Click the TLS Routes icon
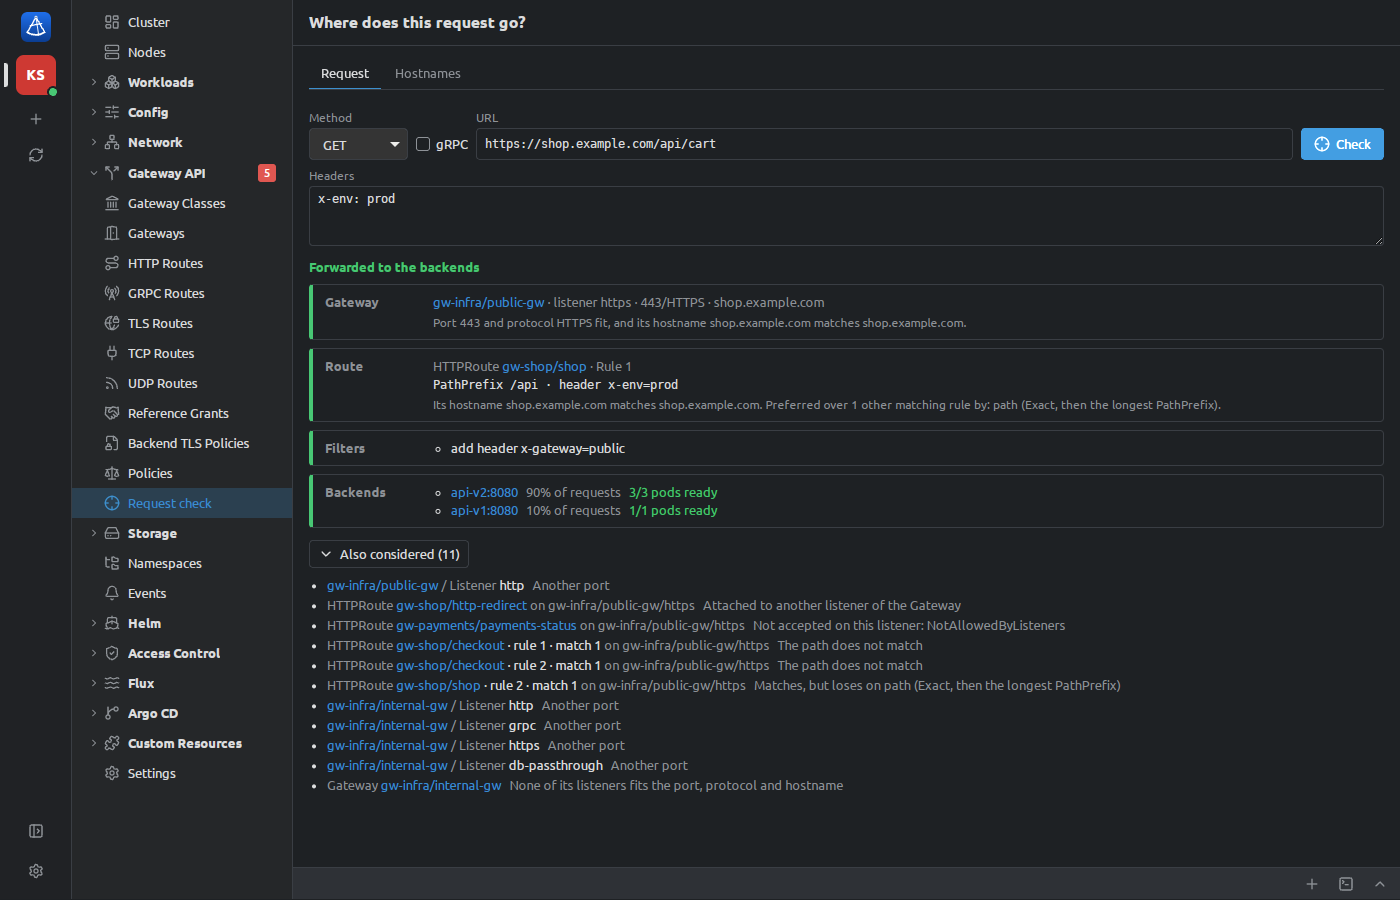The image size is (1400, 900). (x=112, y=323)
